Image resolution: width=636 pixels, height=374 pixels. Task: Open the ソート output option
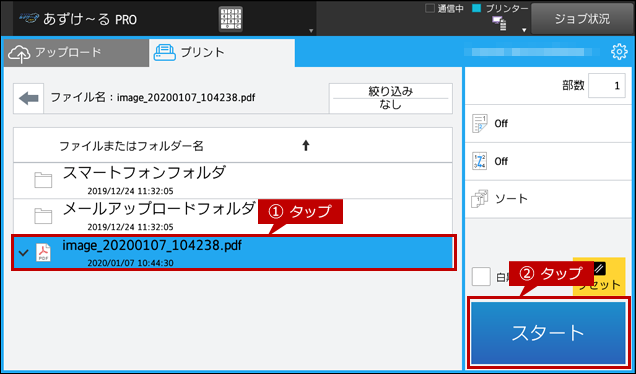(x=548, y=199)
